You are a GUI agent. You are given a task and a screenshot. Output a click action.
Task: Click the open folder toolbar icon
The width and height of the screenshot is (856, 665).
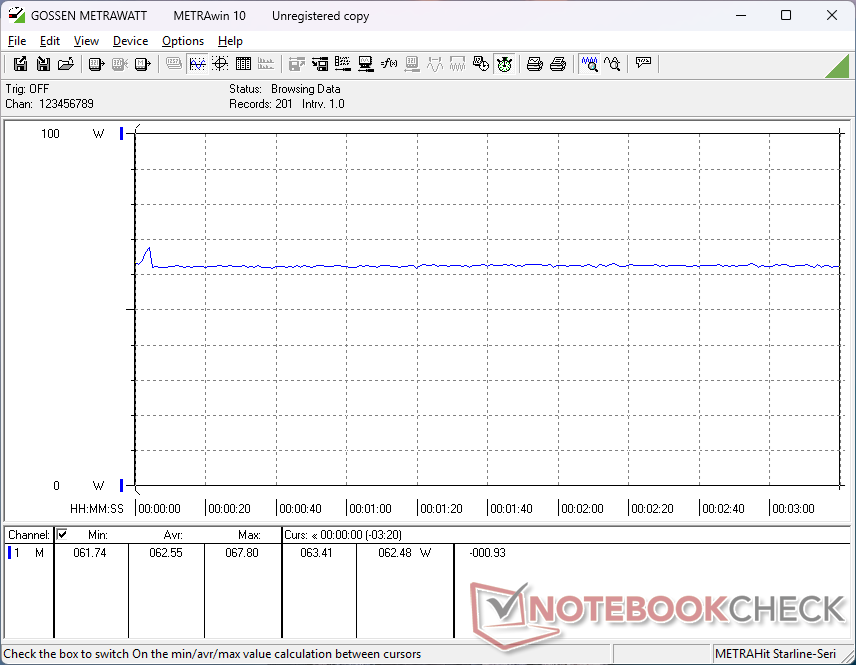click(65, 64)
